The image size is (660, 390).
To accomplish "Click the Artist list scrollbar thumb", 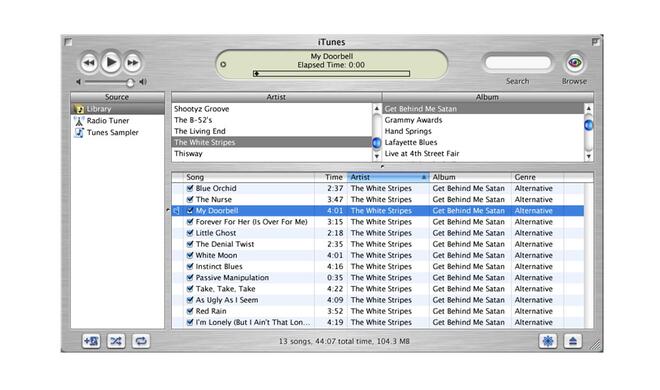I will coord(377,143).
